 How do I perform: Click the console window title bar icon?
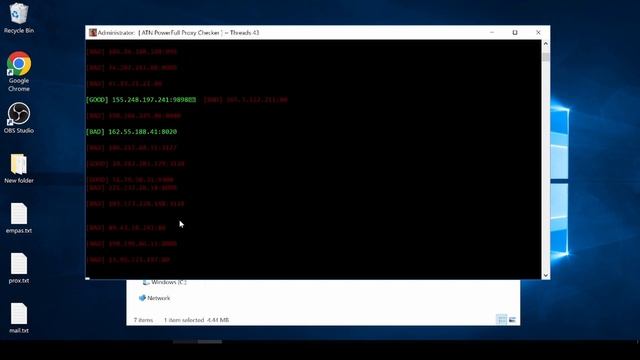[93, 33]
